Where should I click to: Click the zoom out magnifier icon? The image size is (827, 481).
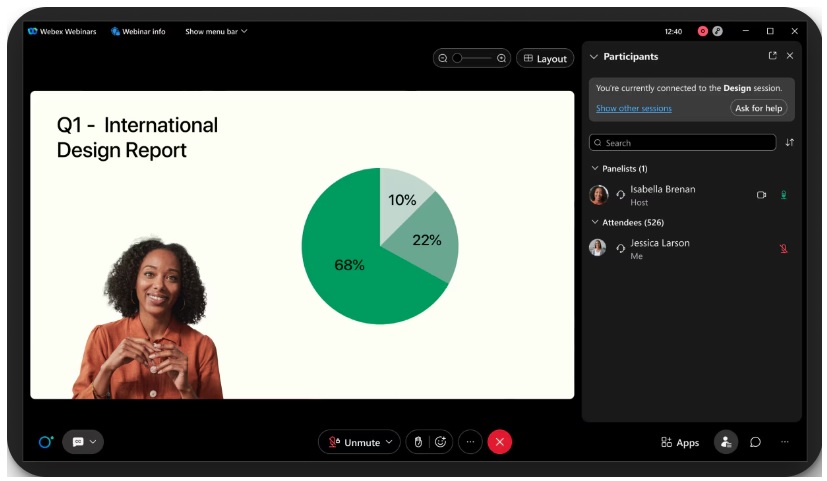point(443,59)
